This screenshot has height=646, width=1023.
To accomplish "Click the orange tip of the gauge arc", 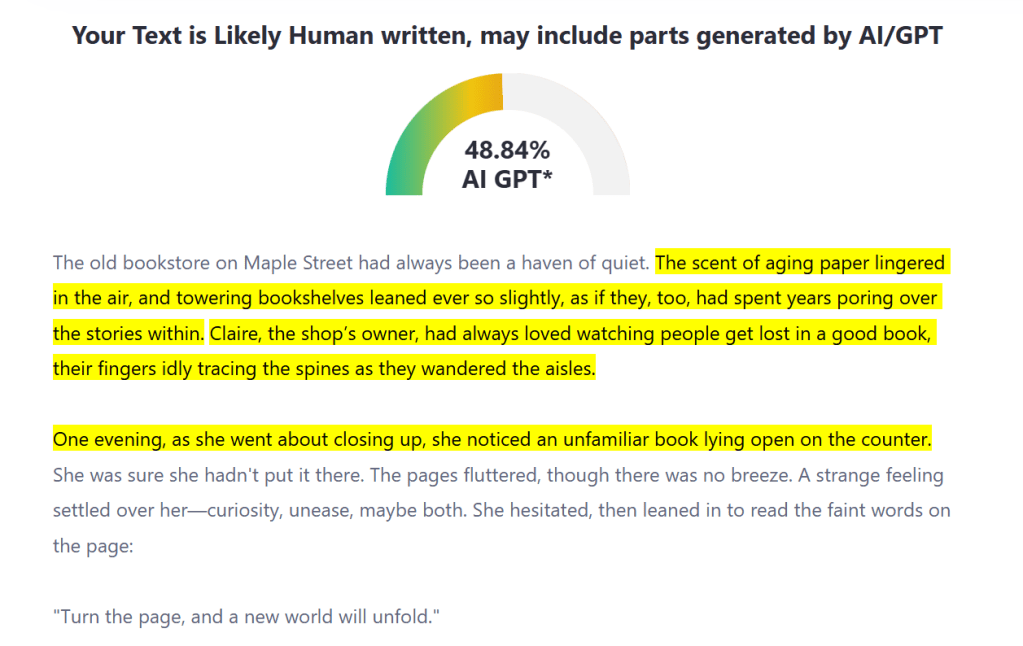I will point(492,92).
